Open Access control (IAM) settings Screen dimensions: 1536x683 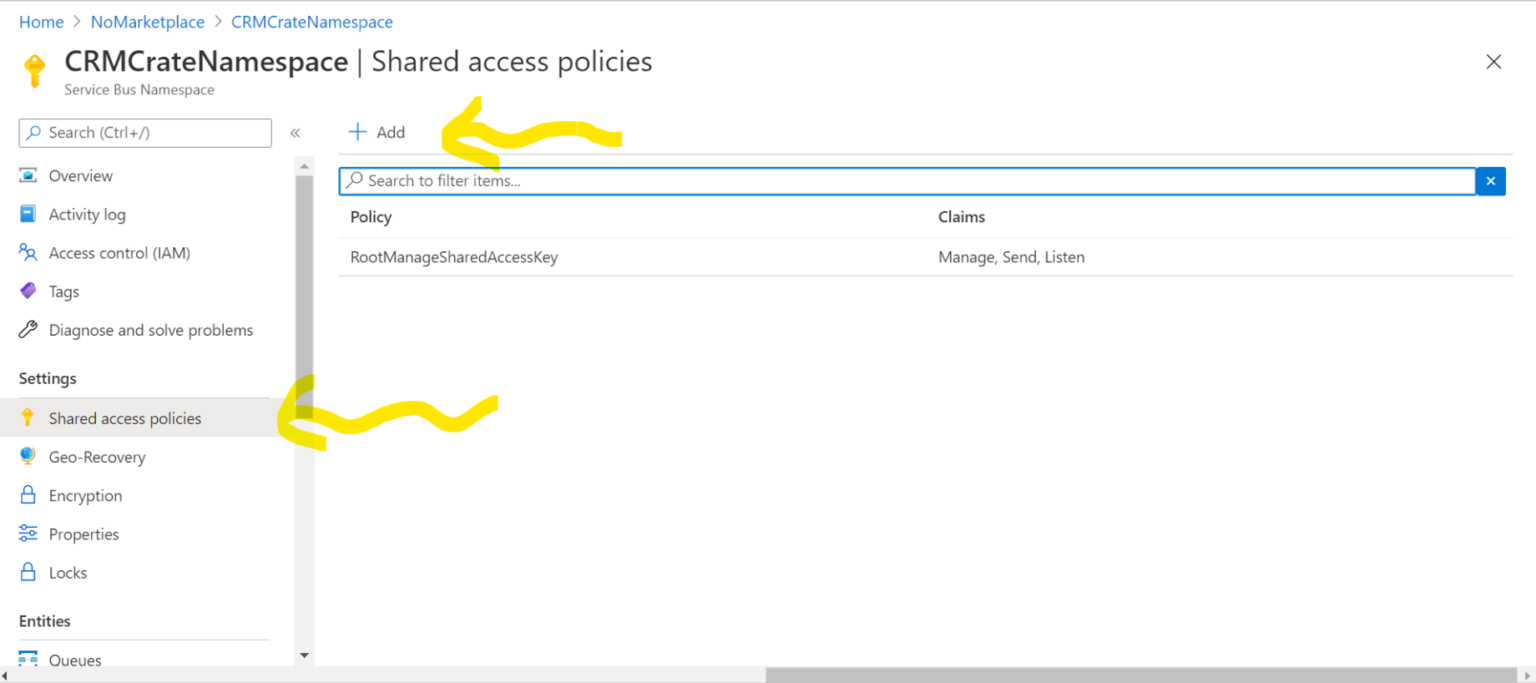pyautogui.click(x=30, y=253)
